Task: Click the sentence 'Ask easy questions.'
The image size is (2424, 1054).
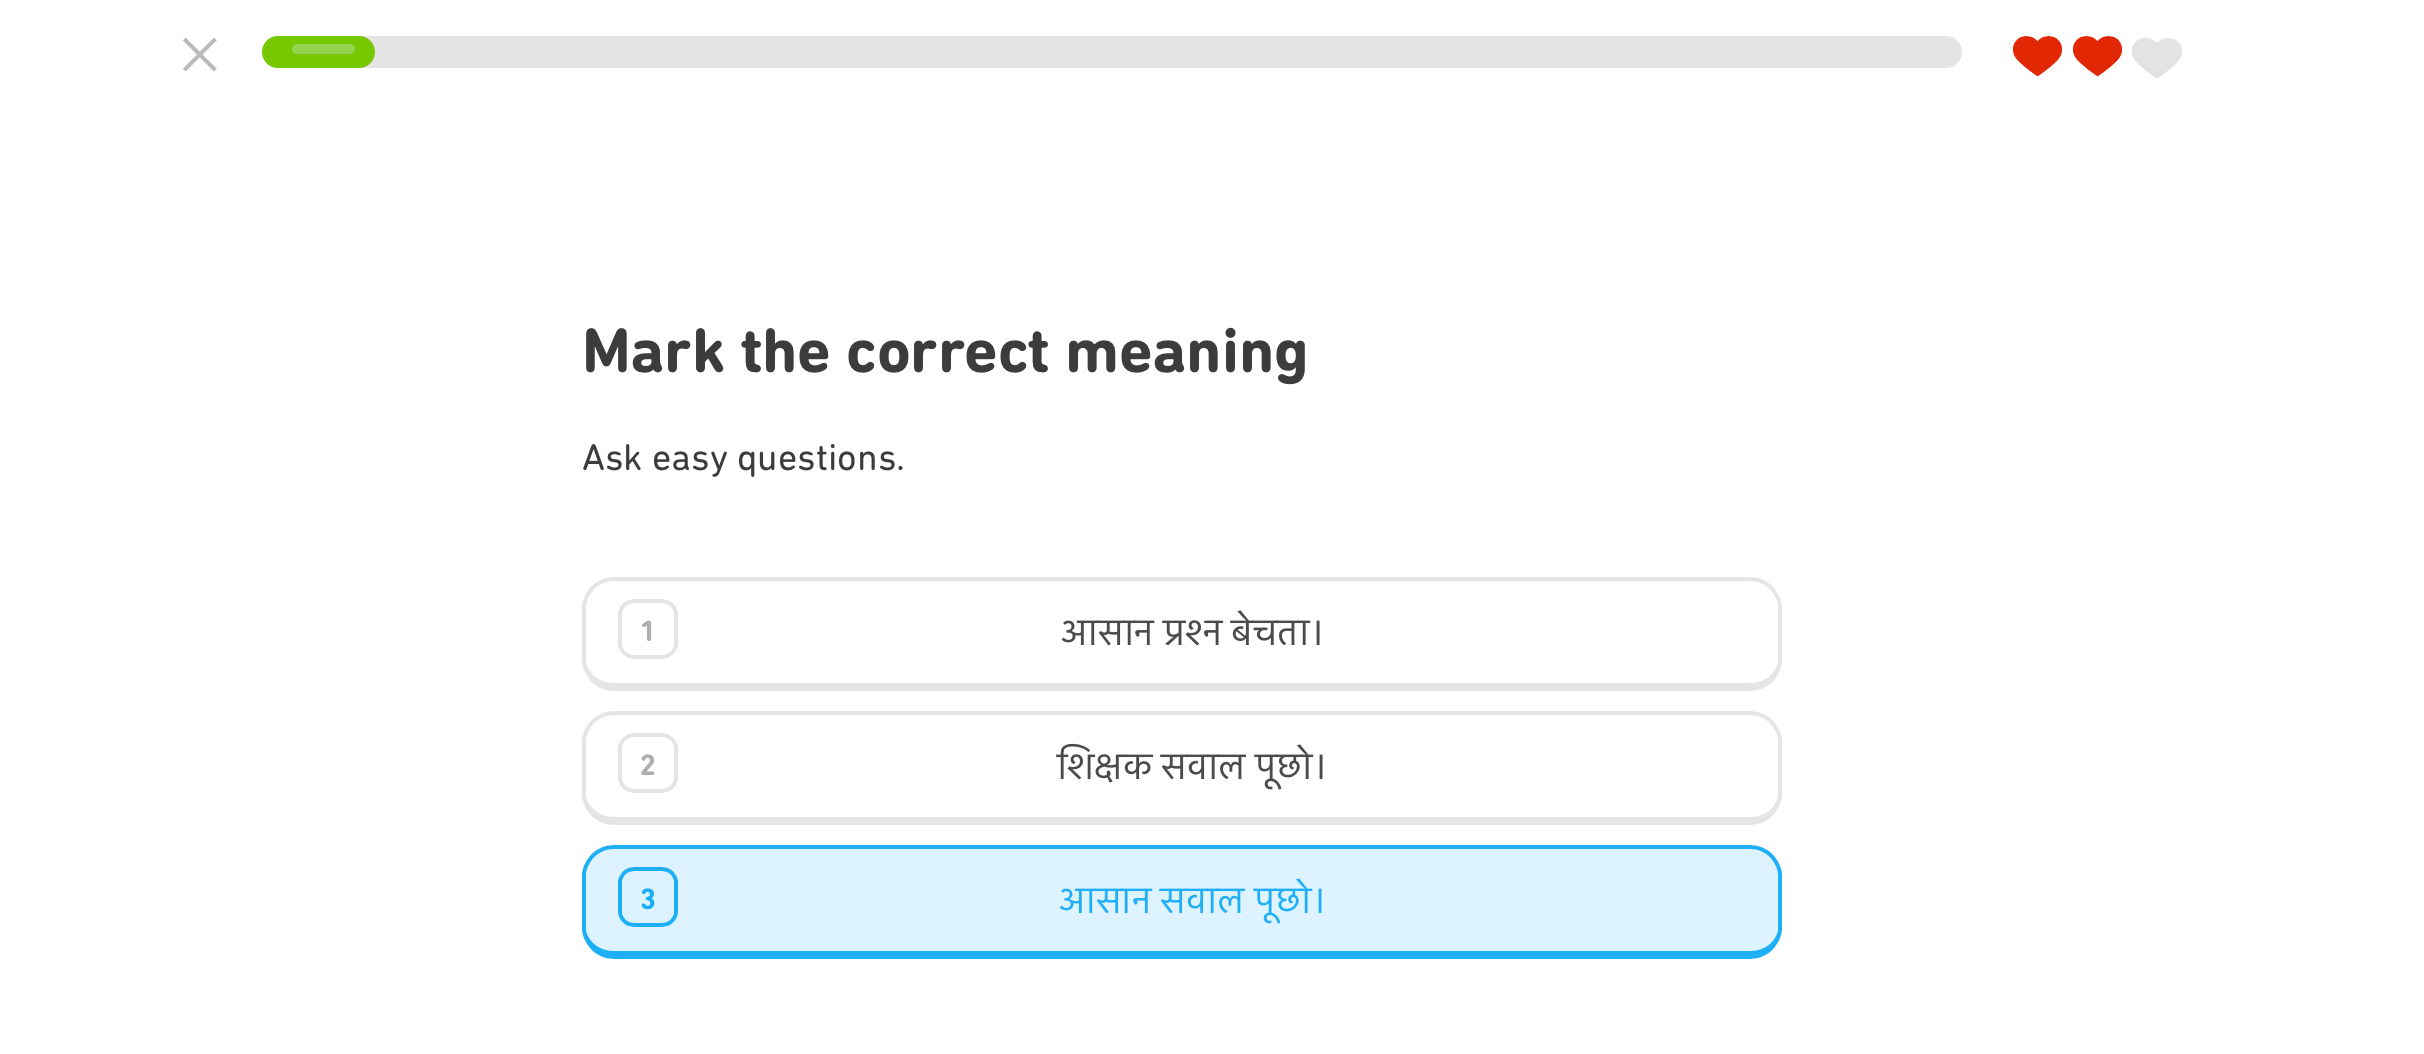Action: point(743,458)
